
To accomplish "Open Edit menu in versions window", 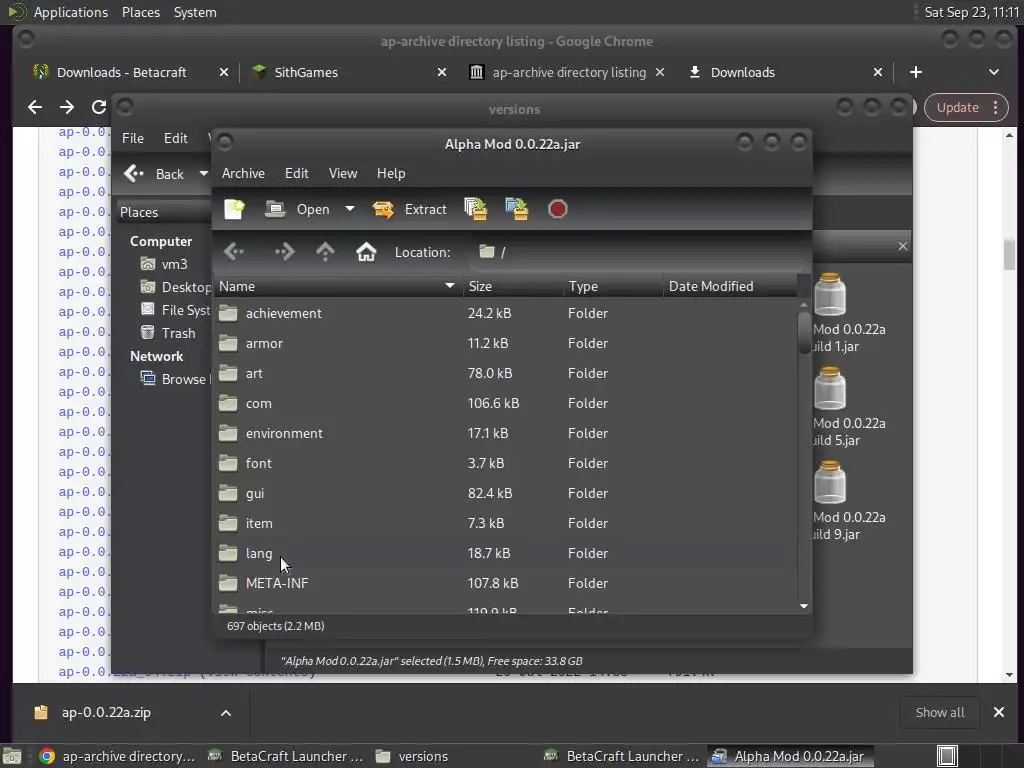I will [176, 138].
